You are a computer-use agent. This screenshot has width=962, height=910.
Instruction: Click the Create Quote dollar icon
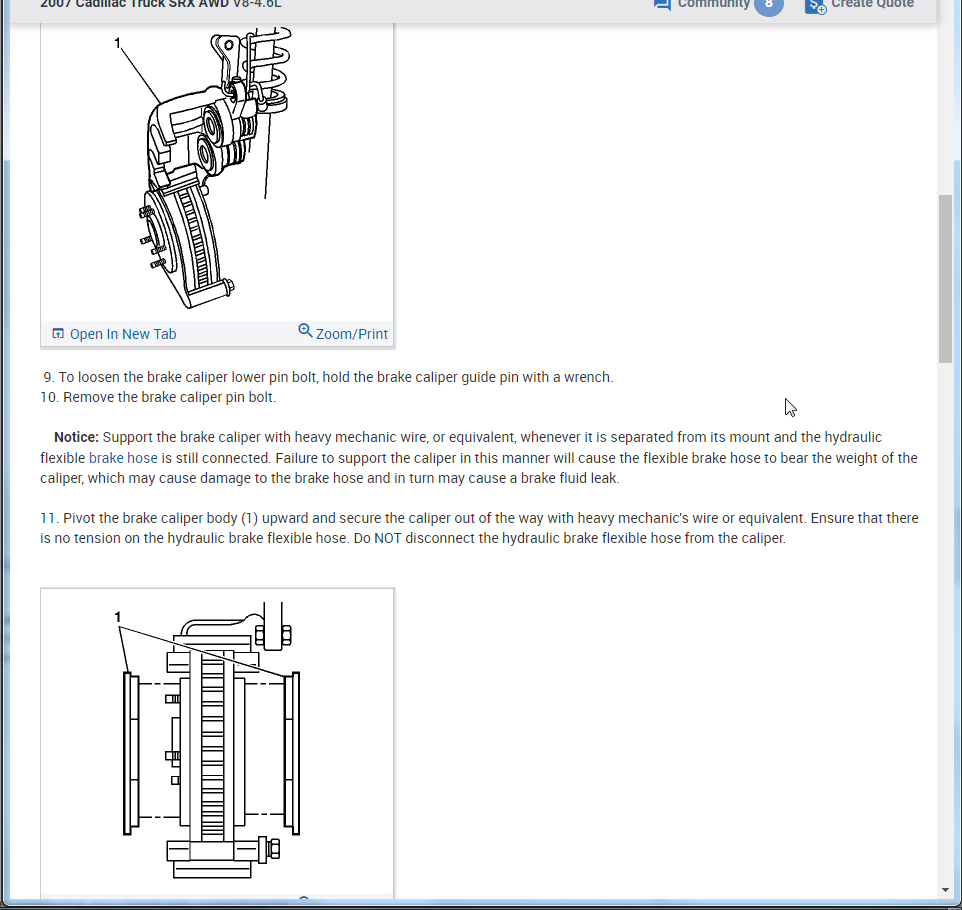click(x=815, y=6)
